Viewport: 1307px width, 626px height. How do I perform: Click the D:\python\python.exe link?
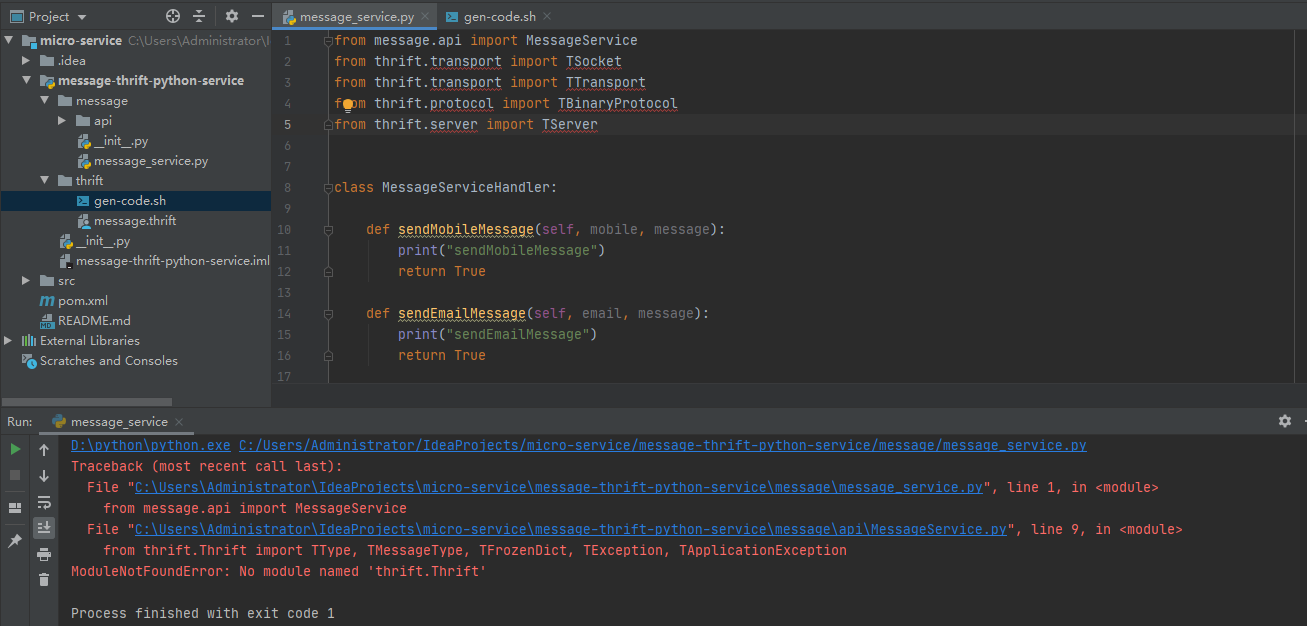point(150,446)
